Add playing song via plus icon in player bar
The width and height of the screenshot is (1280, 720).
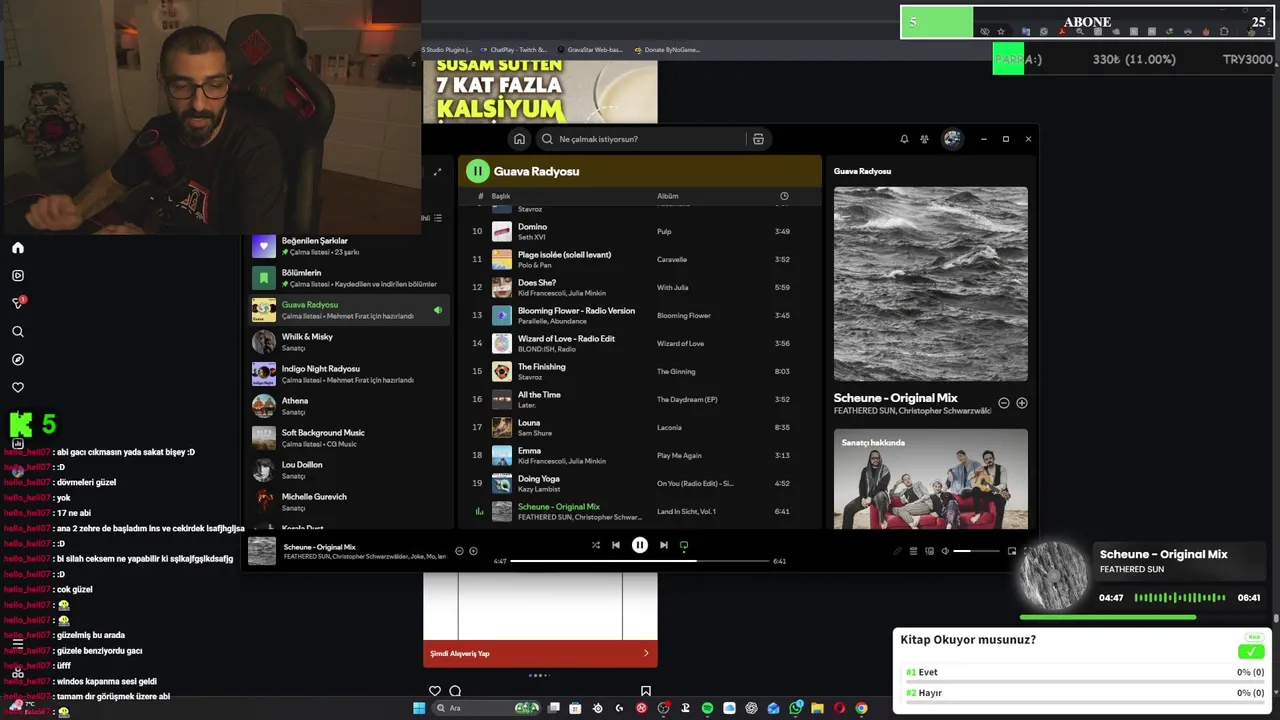point(473,551)
